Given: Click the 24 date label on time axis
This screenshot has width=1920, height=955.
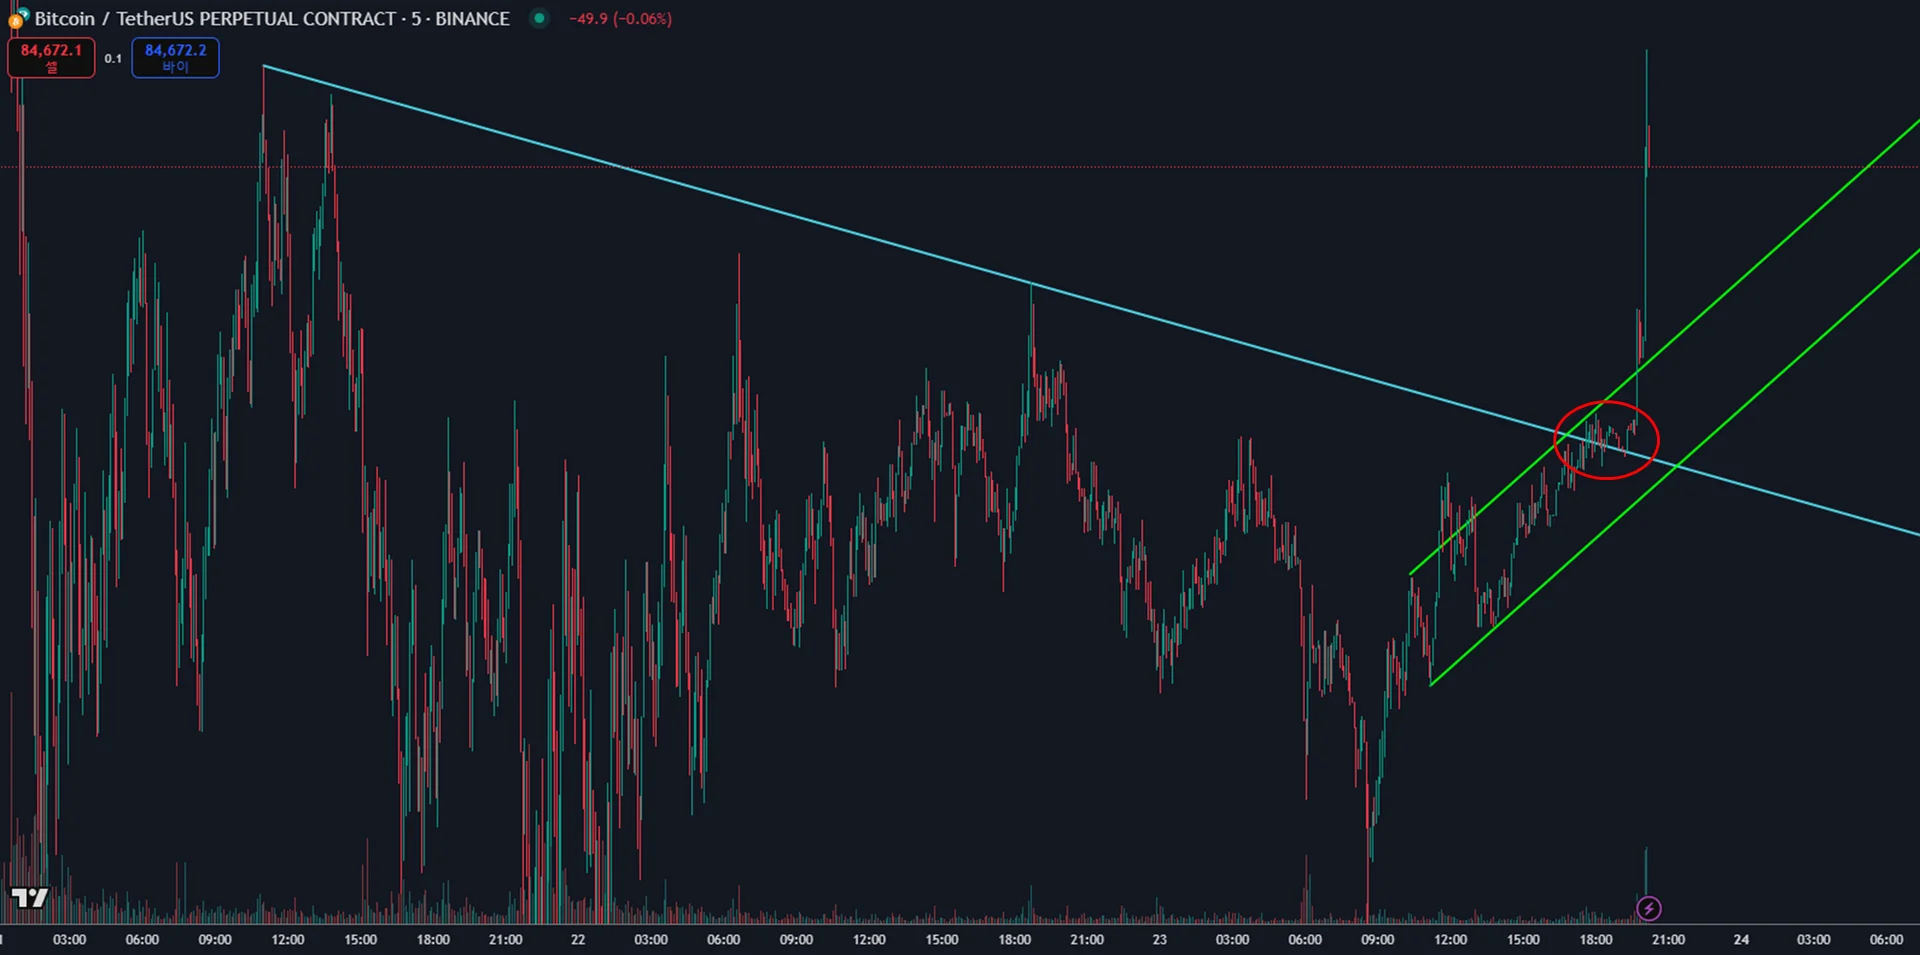Looking at the screenshot, I should [1741, 940].
